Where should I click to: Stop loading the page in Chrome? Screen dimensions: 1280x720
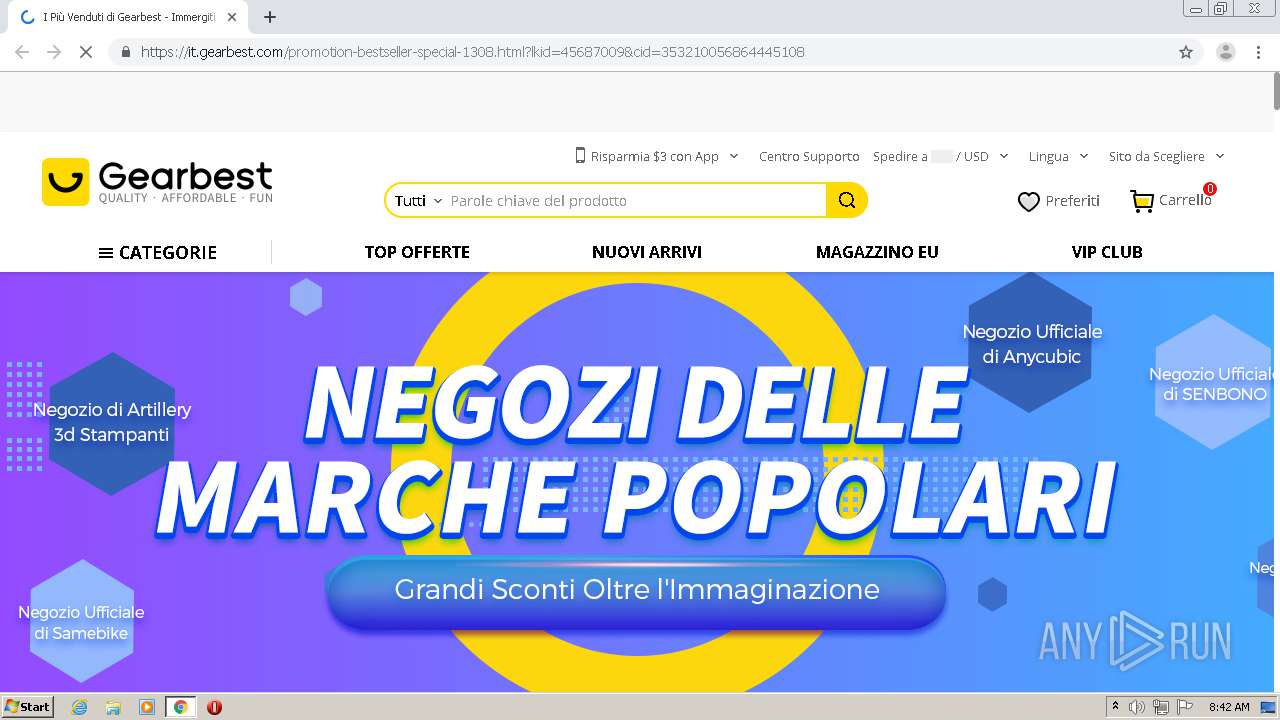pos(86,52)
